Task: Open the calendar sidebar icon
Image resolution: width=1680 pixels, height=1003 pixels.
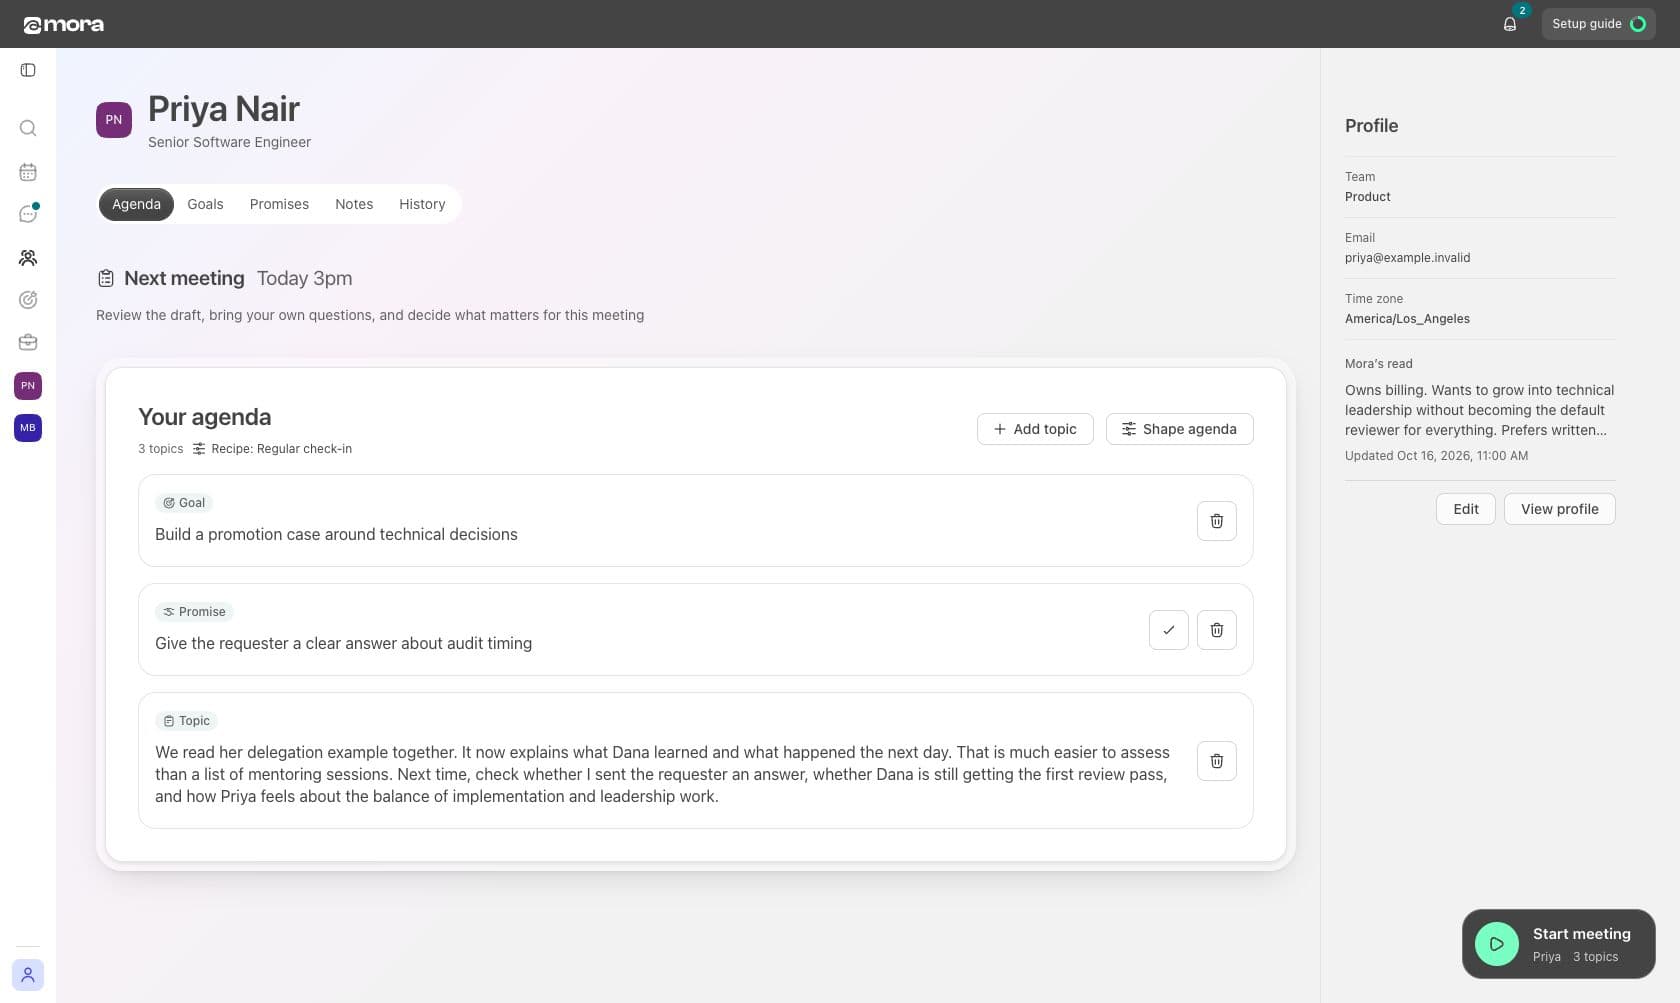Action: coord(28,172)
